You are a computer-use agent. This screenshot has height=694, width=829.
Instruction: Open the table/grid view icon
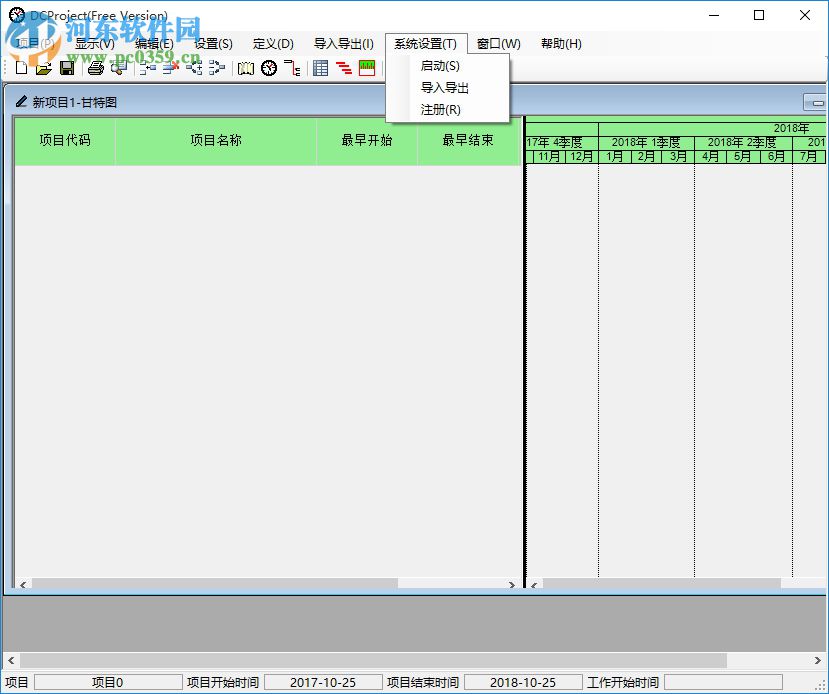coord(322,67)
